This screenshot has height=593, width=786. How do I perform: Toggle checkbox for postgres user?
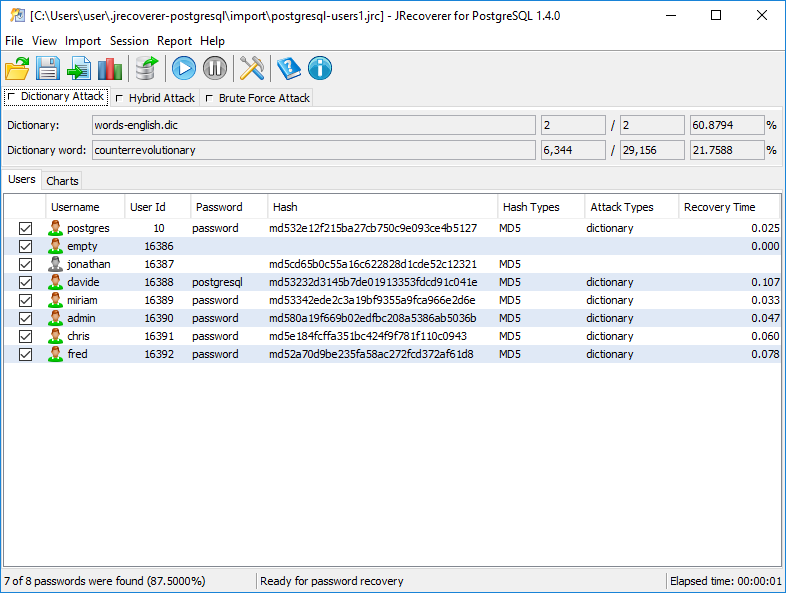coord(26,229)
